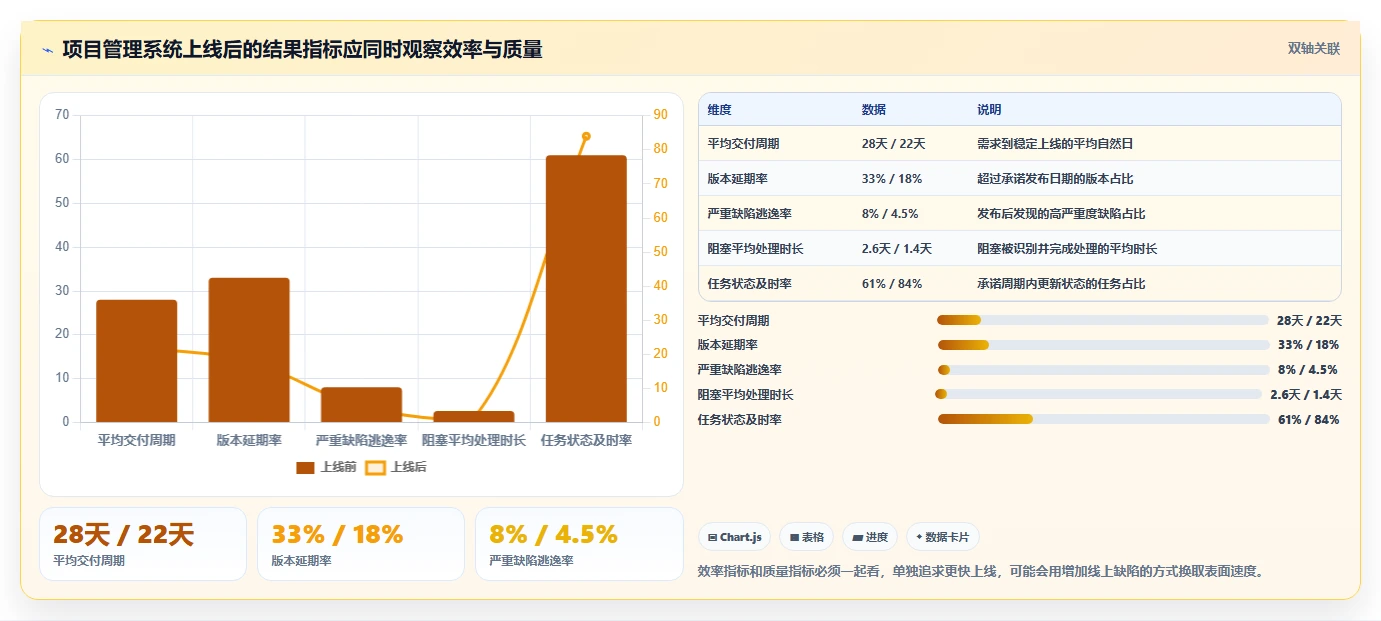This screenshot has height=621, width=1381.
Task: Click the x-axis label 严重缺陷逃逸率
Action: point(361,440)
